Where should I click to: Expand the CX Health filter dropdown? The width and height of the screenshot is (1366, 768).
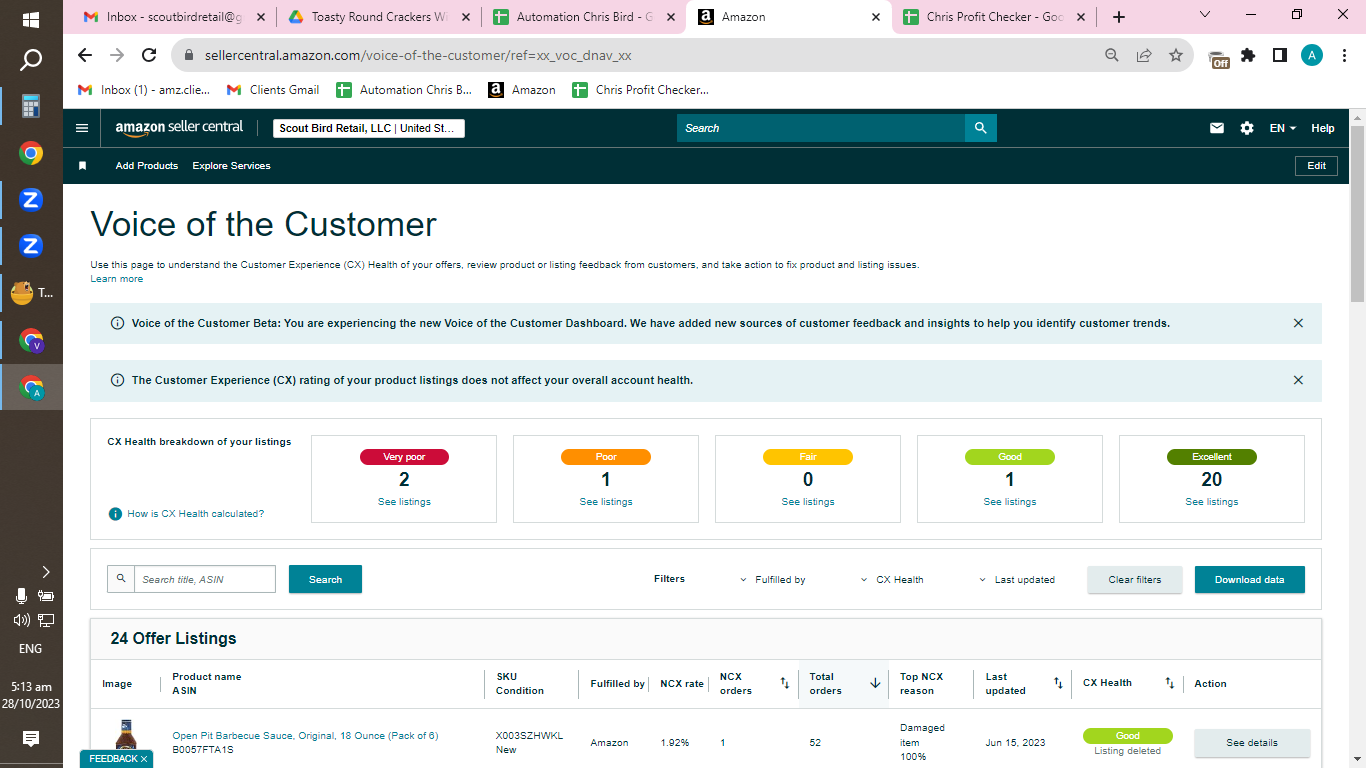click(892, 580)
